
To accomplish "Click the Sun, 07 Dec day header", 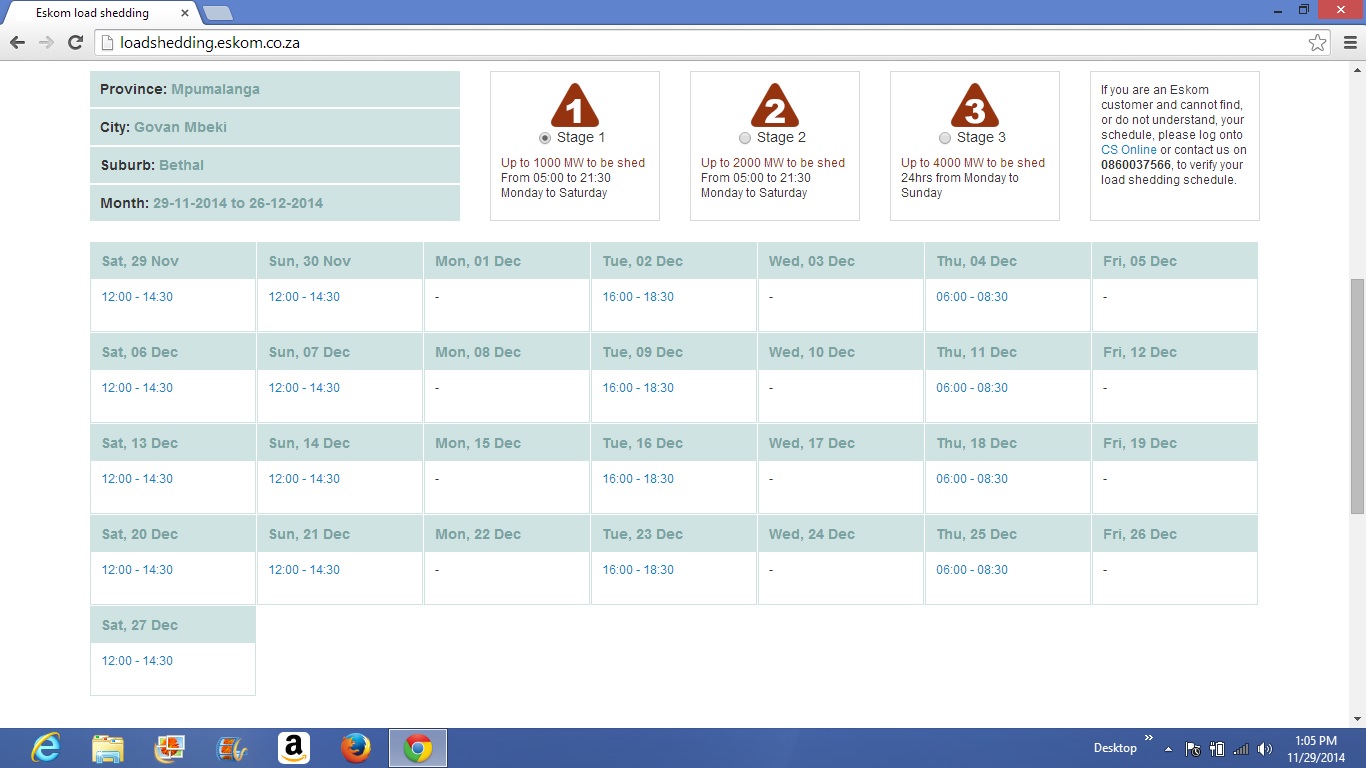I will pyautogui.click(x=340, y=352).
